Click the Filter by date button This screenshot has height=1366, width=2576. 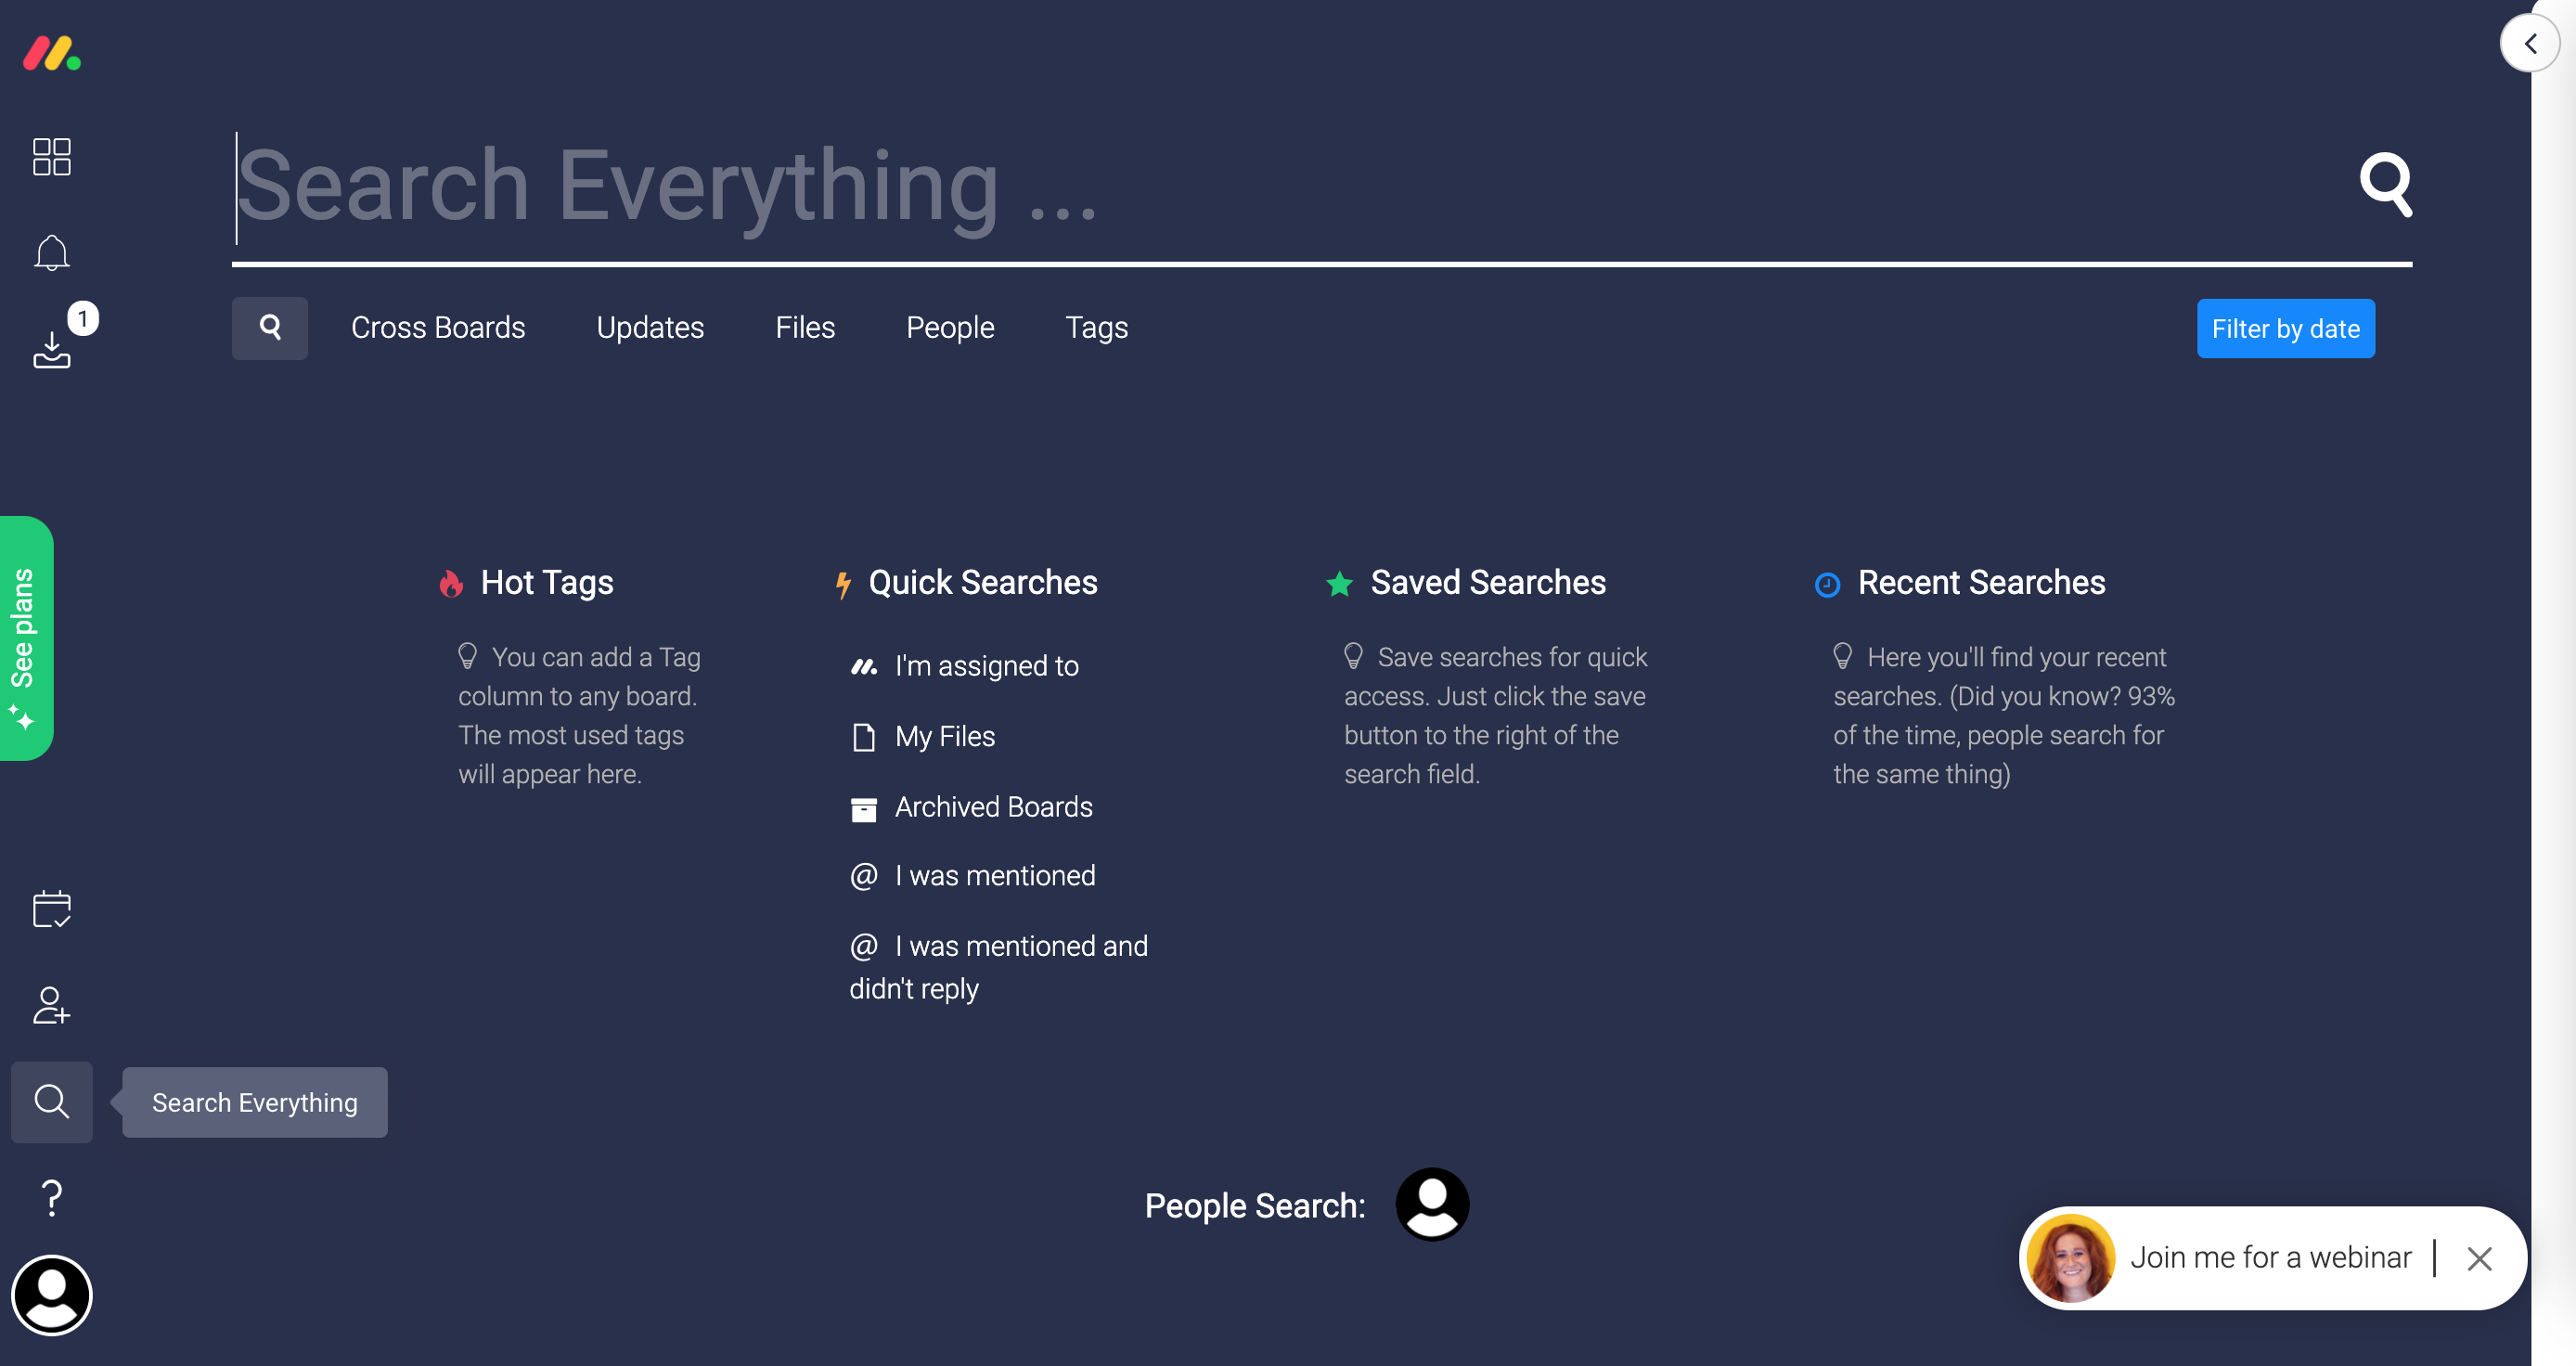(2284, 329)
